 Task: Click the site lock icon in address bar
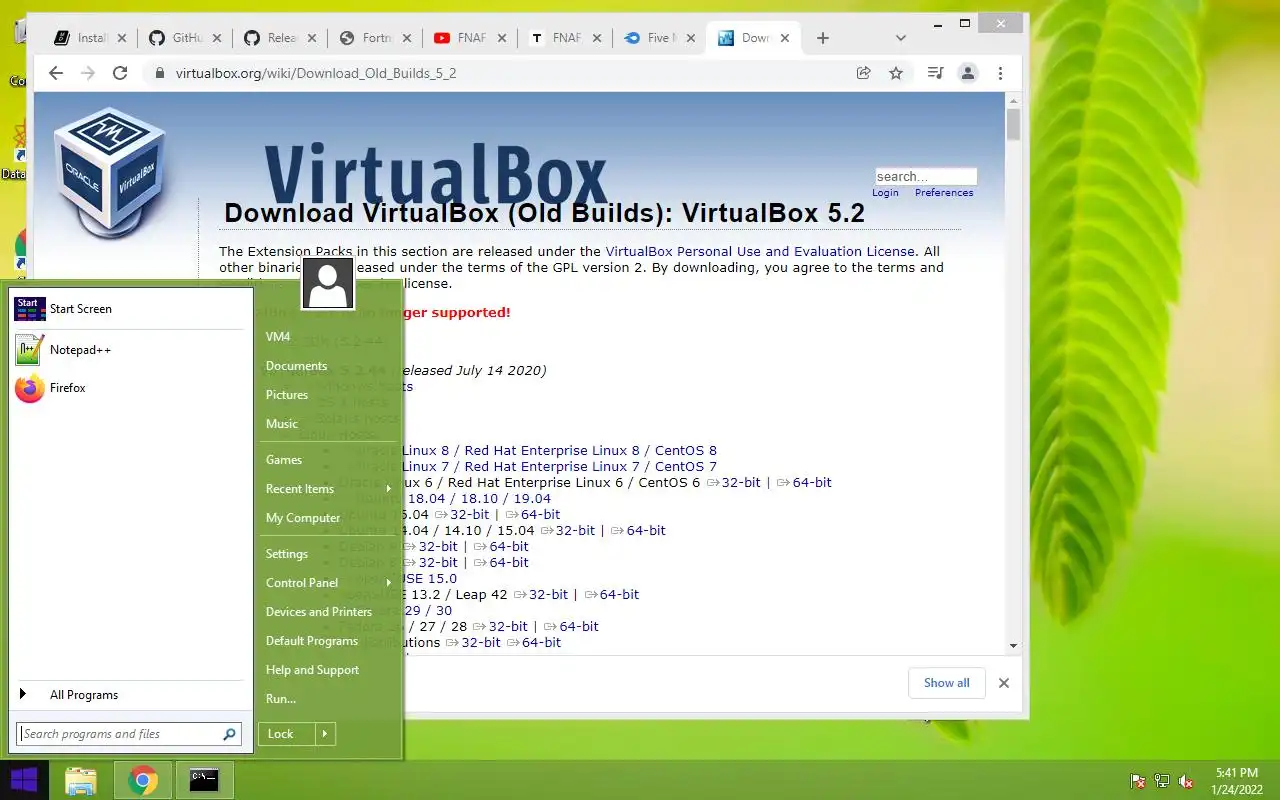point(159,73)
